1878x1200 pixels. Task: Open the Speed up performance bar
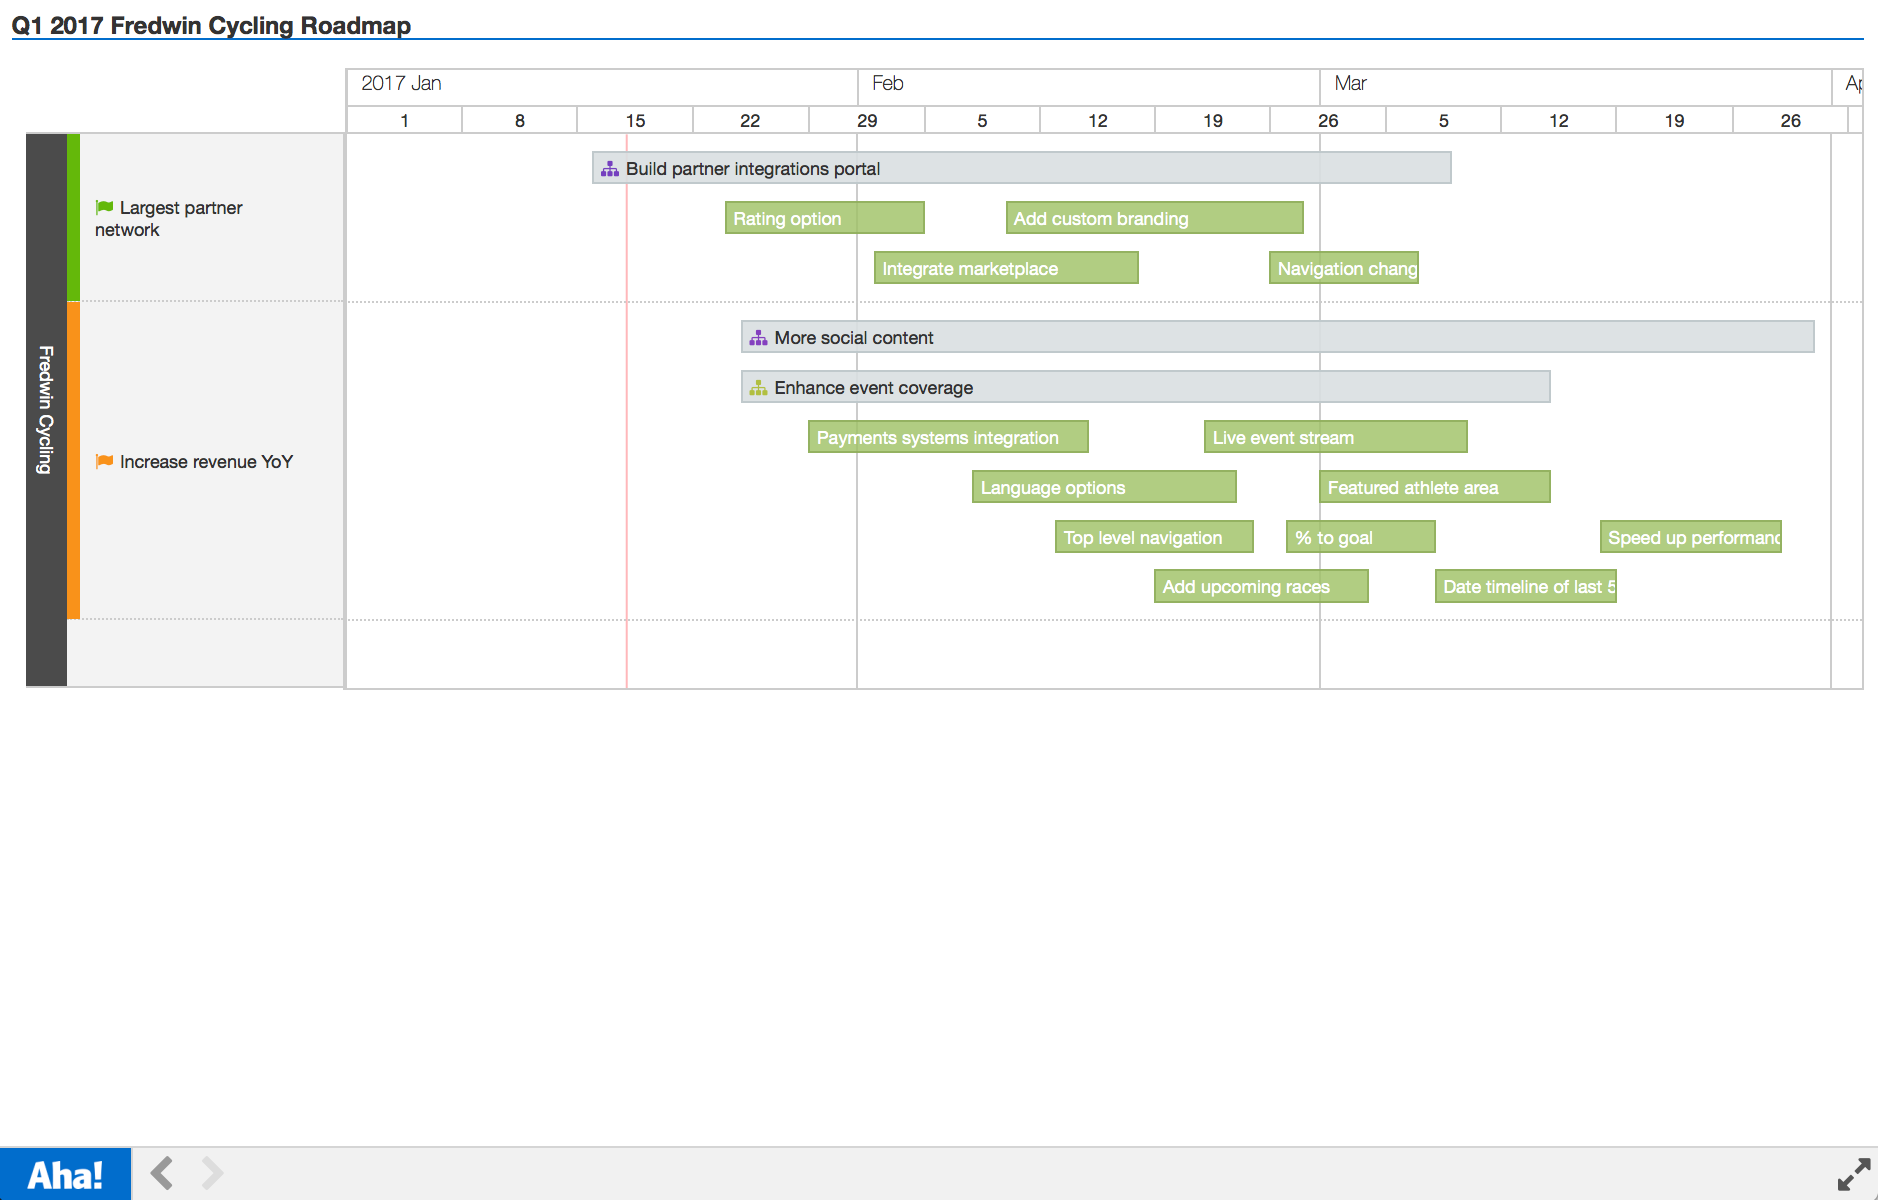click(1691, 537)
